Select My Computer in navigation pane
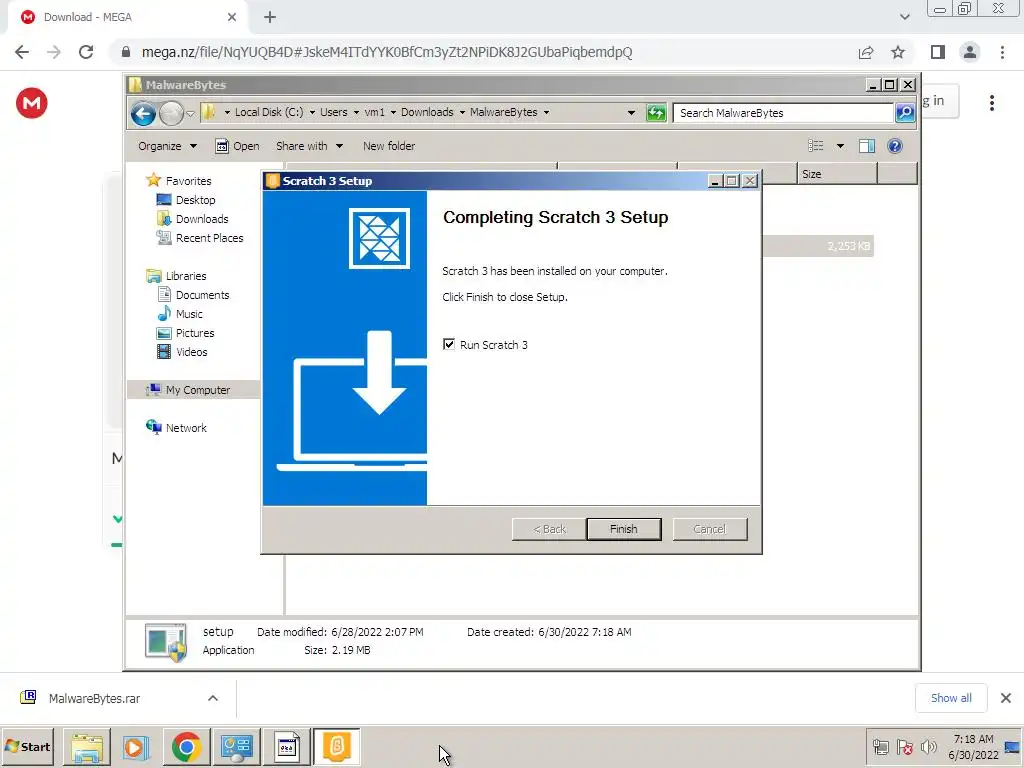1024x768 pixels. (x=197, y=390)
